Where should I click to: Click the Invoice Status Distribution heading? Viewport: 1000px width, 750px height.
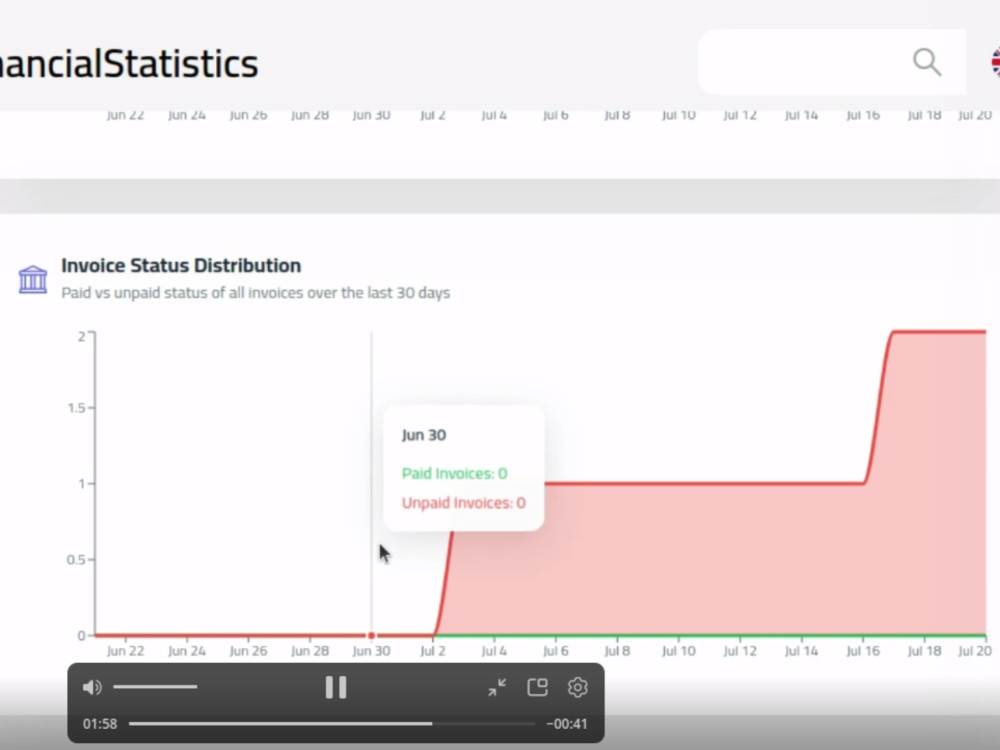coord(181,265)
